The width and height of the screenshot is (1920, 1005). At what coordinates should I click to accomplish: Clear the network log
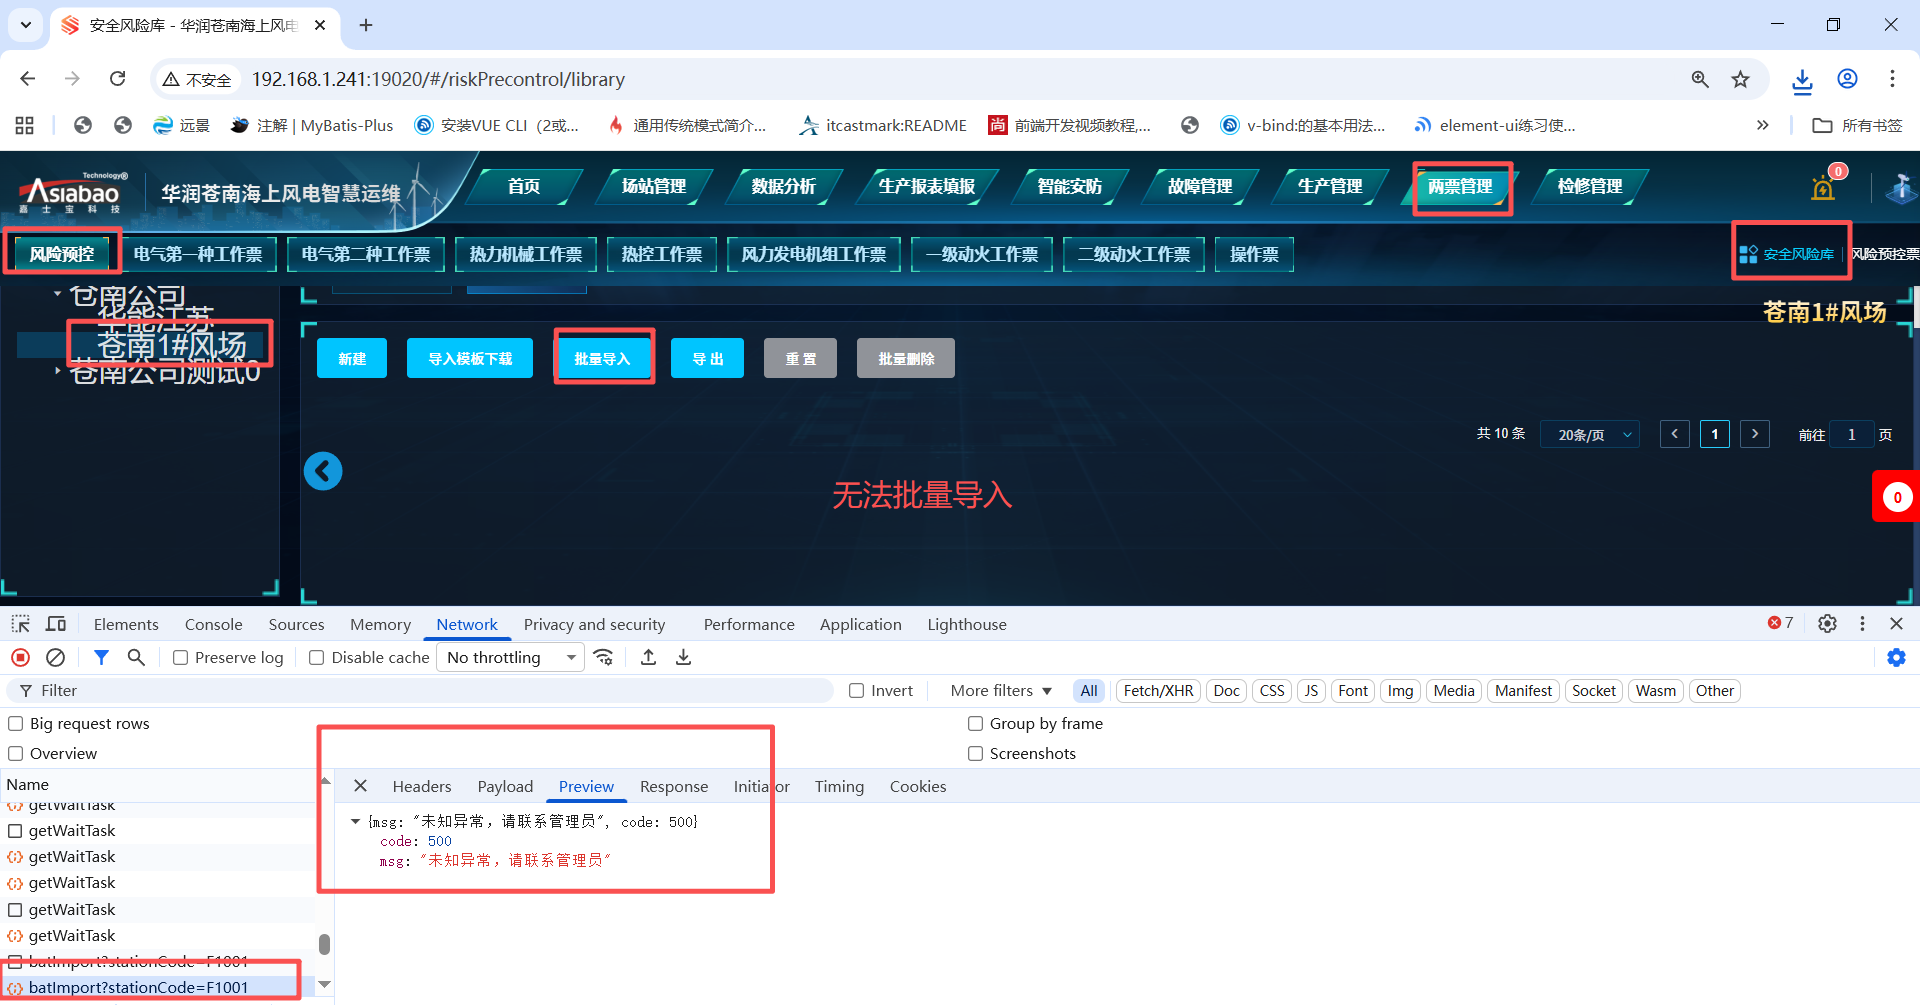point(56,657)
